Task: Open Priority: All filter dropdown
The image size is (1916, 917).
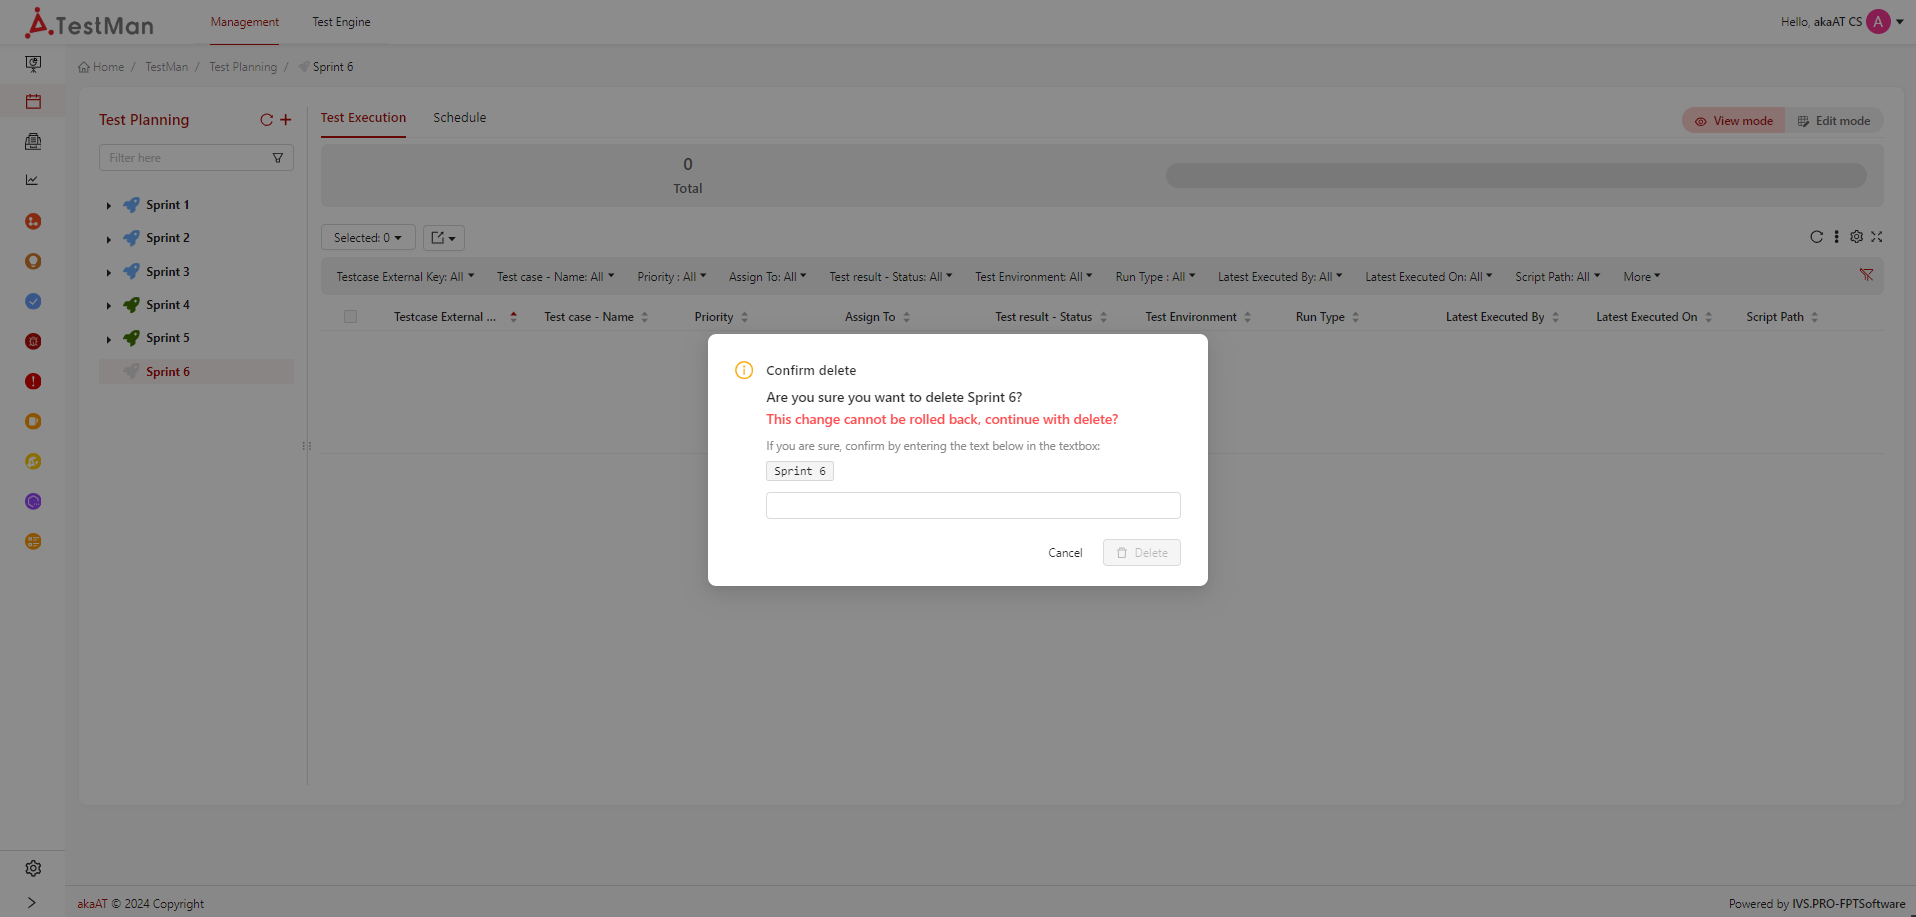Action: pos(672,277)
